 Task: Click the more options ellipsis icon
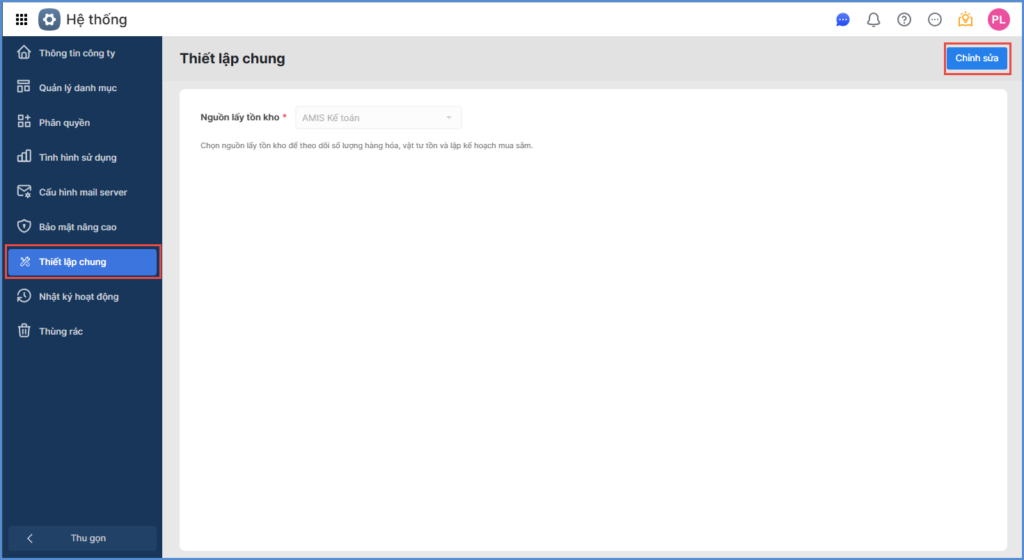click(x=935, y=20)
